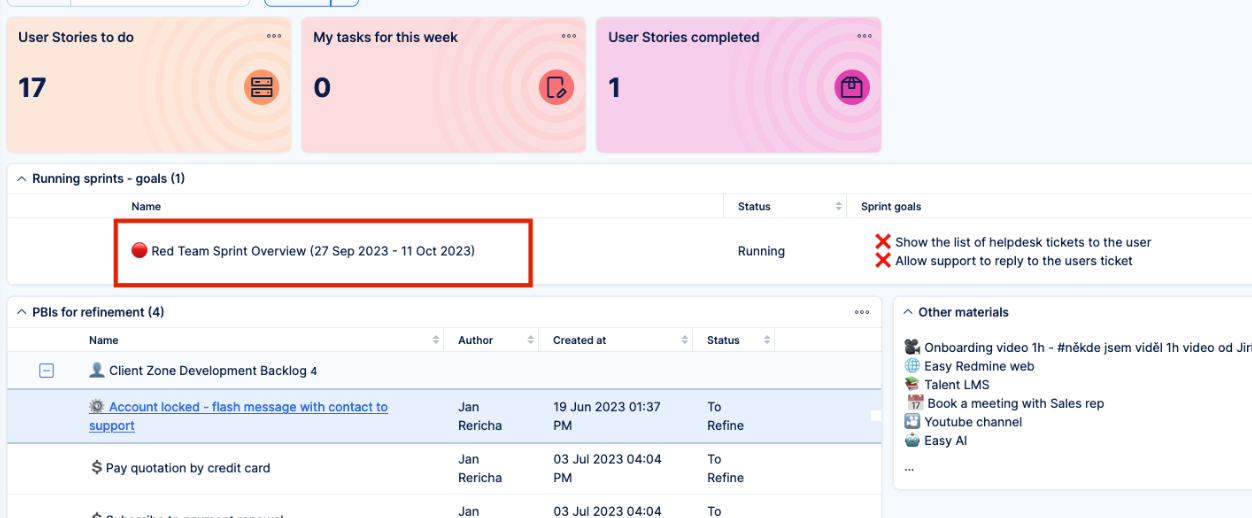Collapse the Client Zone Development Backlog group
This screenshot has width=1252, height=518.
tap(46, 371)
